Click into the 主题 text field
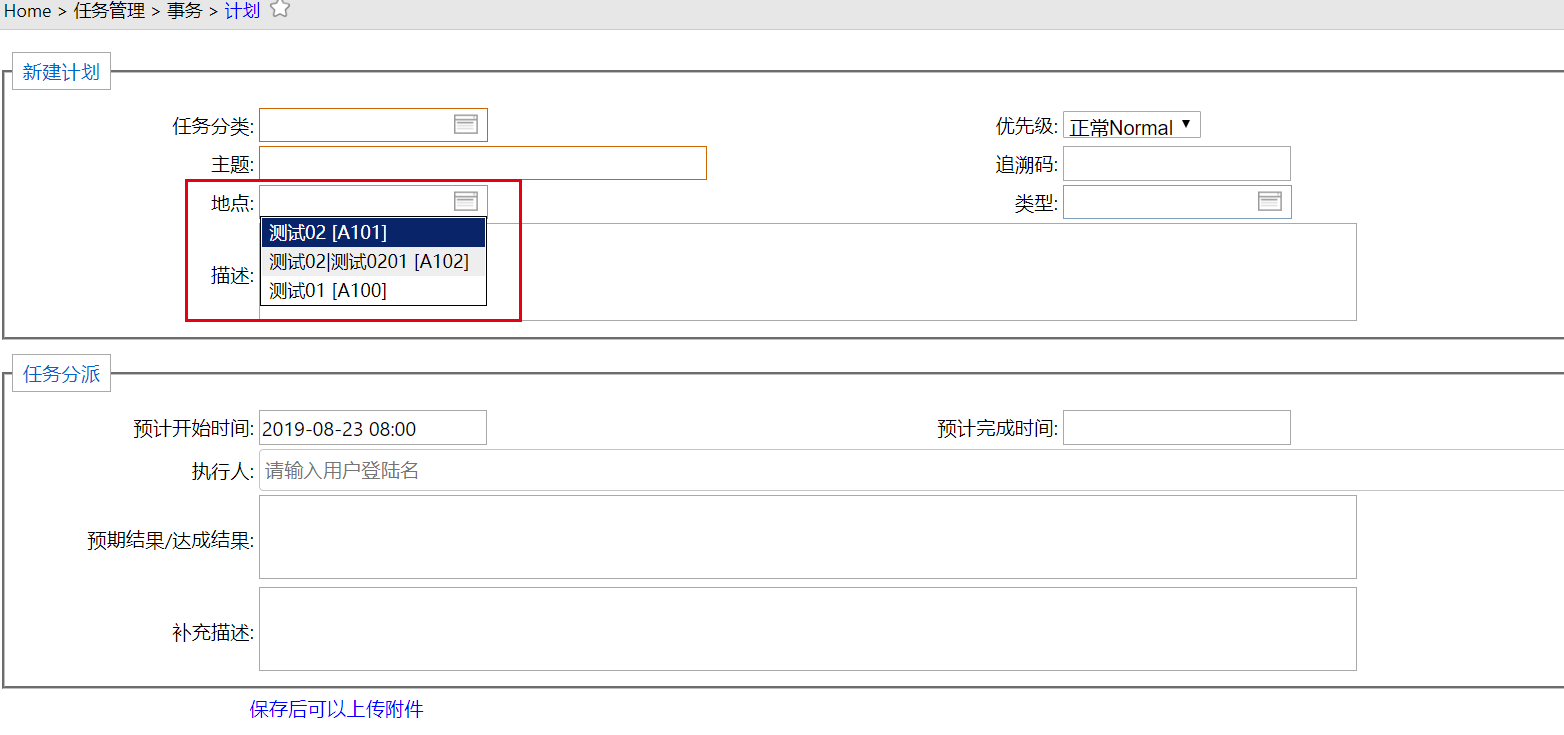 click(483, 163)
